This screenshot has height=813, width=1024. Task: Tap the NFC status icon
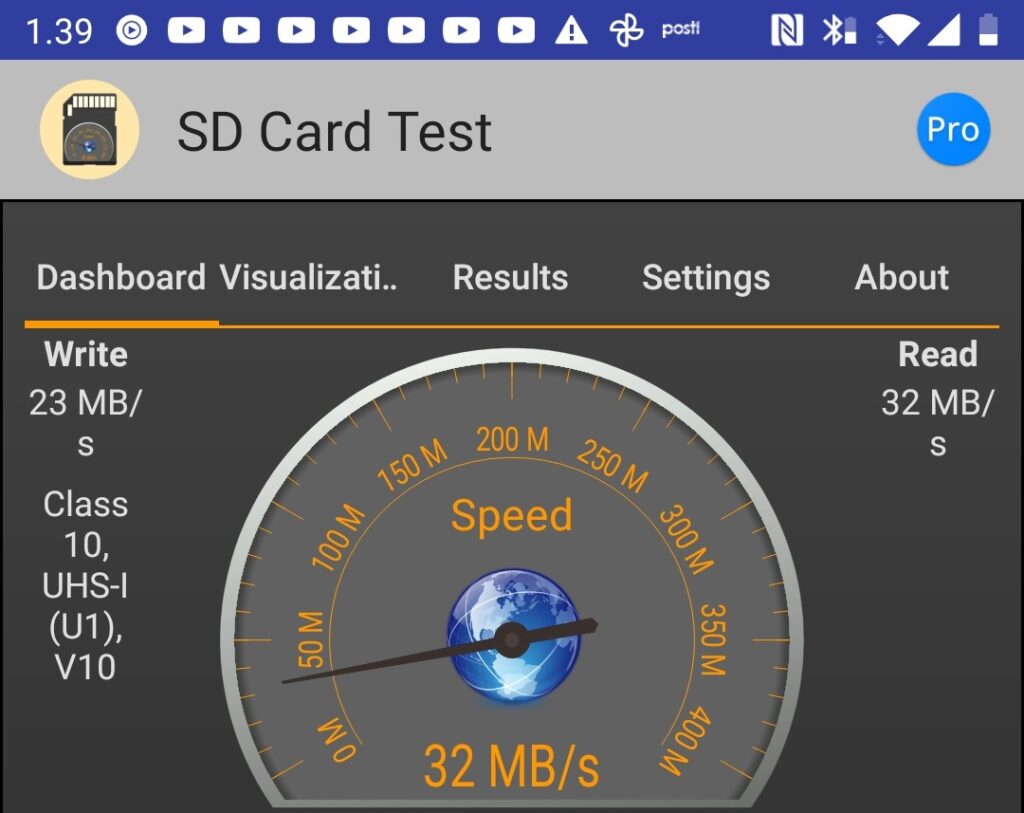[787, 31]
